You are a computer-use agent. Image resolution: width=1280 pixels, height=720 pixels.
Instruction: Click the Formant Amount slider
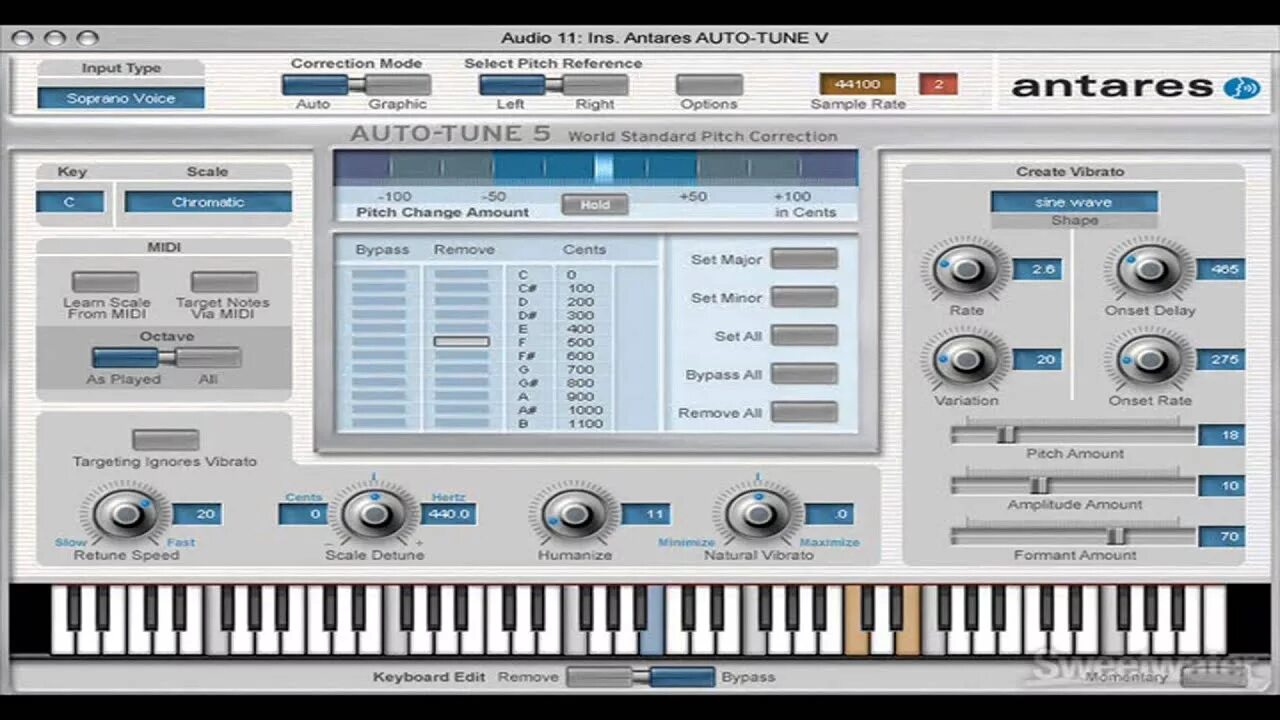(x=1073, y=536)
